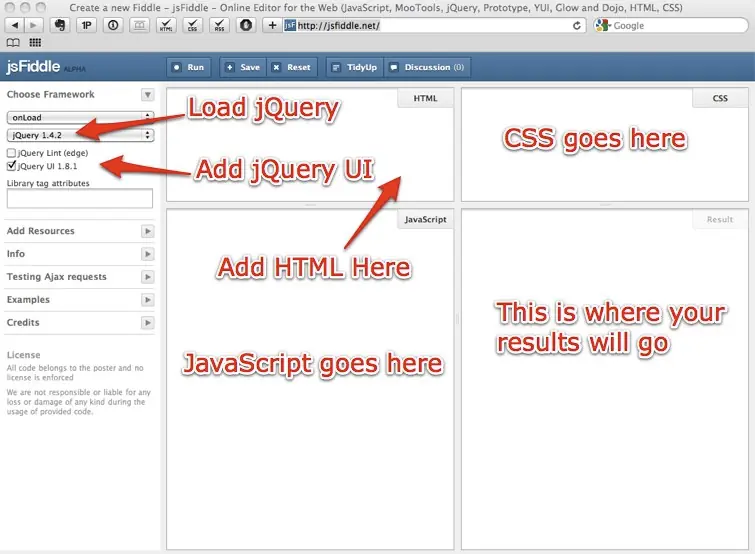Click the Choose Framework heading text
This screenshot has width=755, height=554.
point(51,94)
